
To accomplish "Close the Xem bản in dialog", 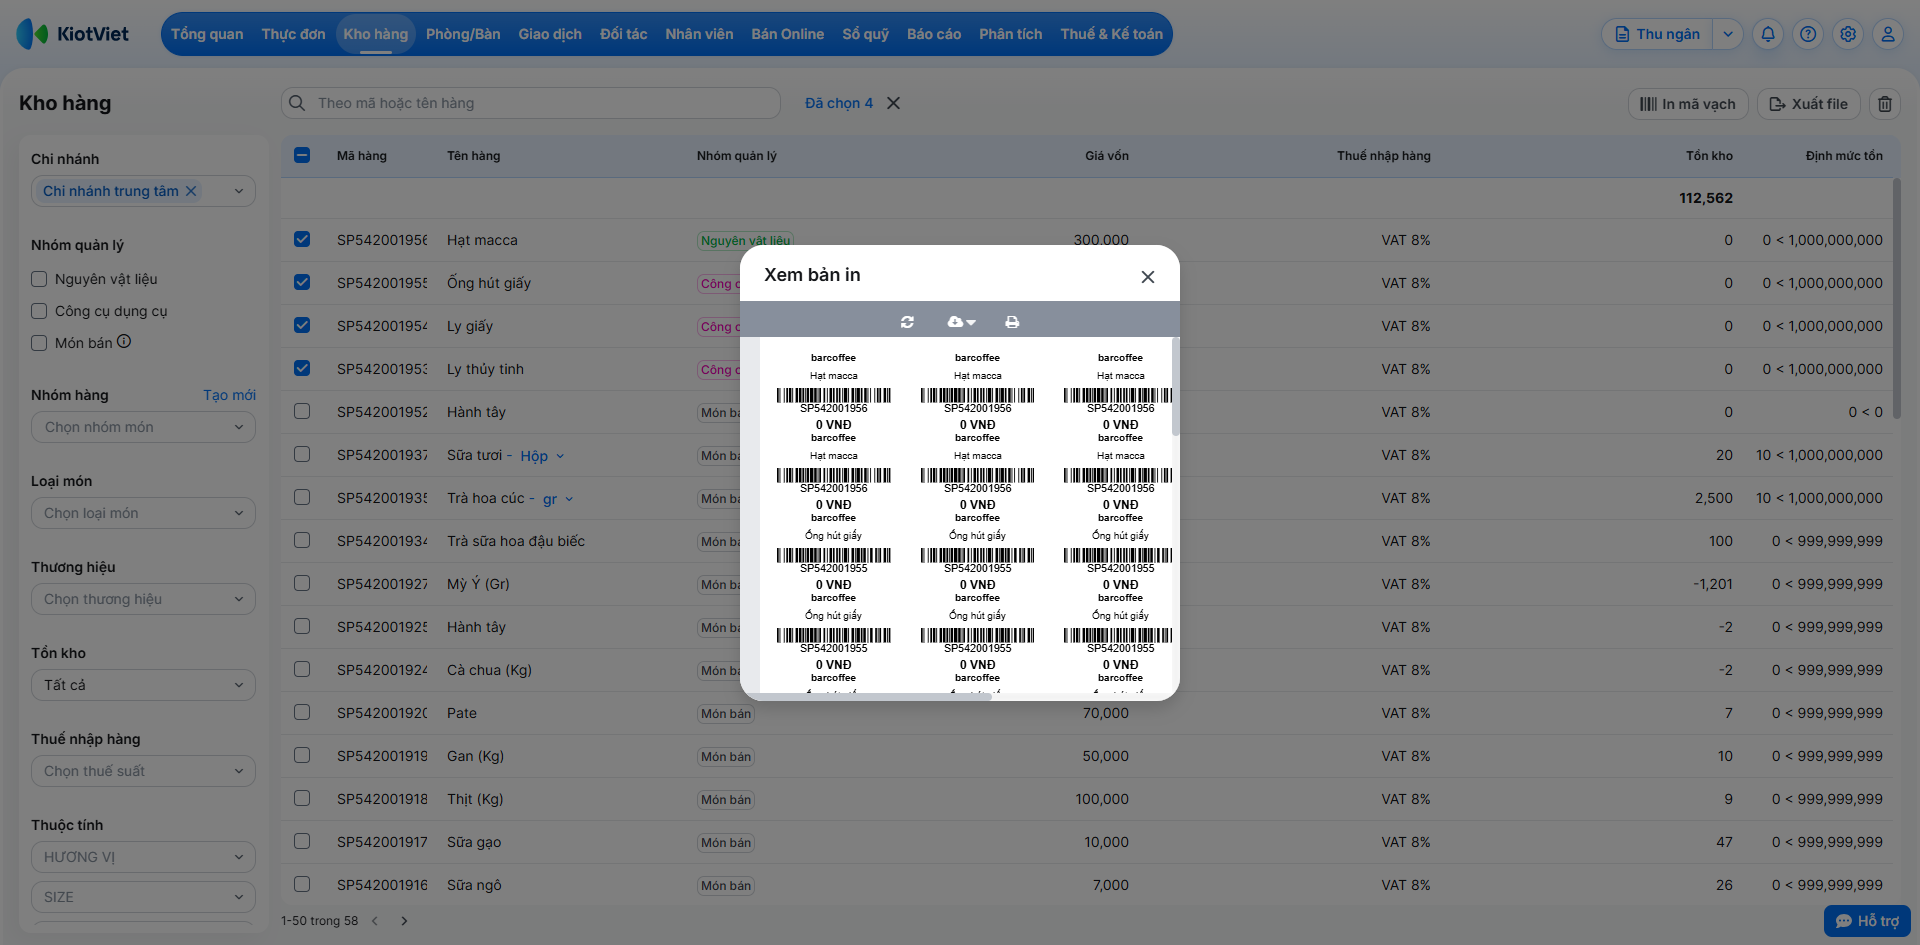I will (x=1148, y=277).
